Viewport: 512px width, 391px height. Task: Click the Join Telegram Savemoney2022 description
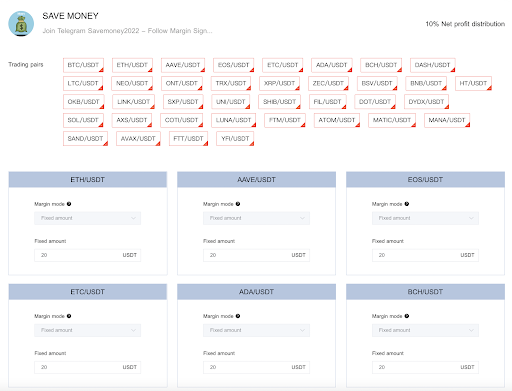127,31
